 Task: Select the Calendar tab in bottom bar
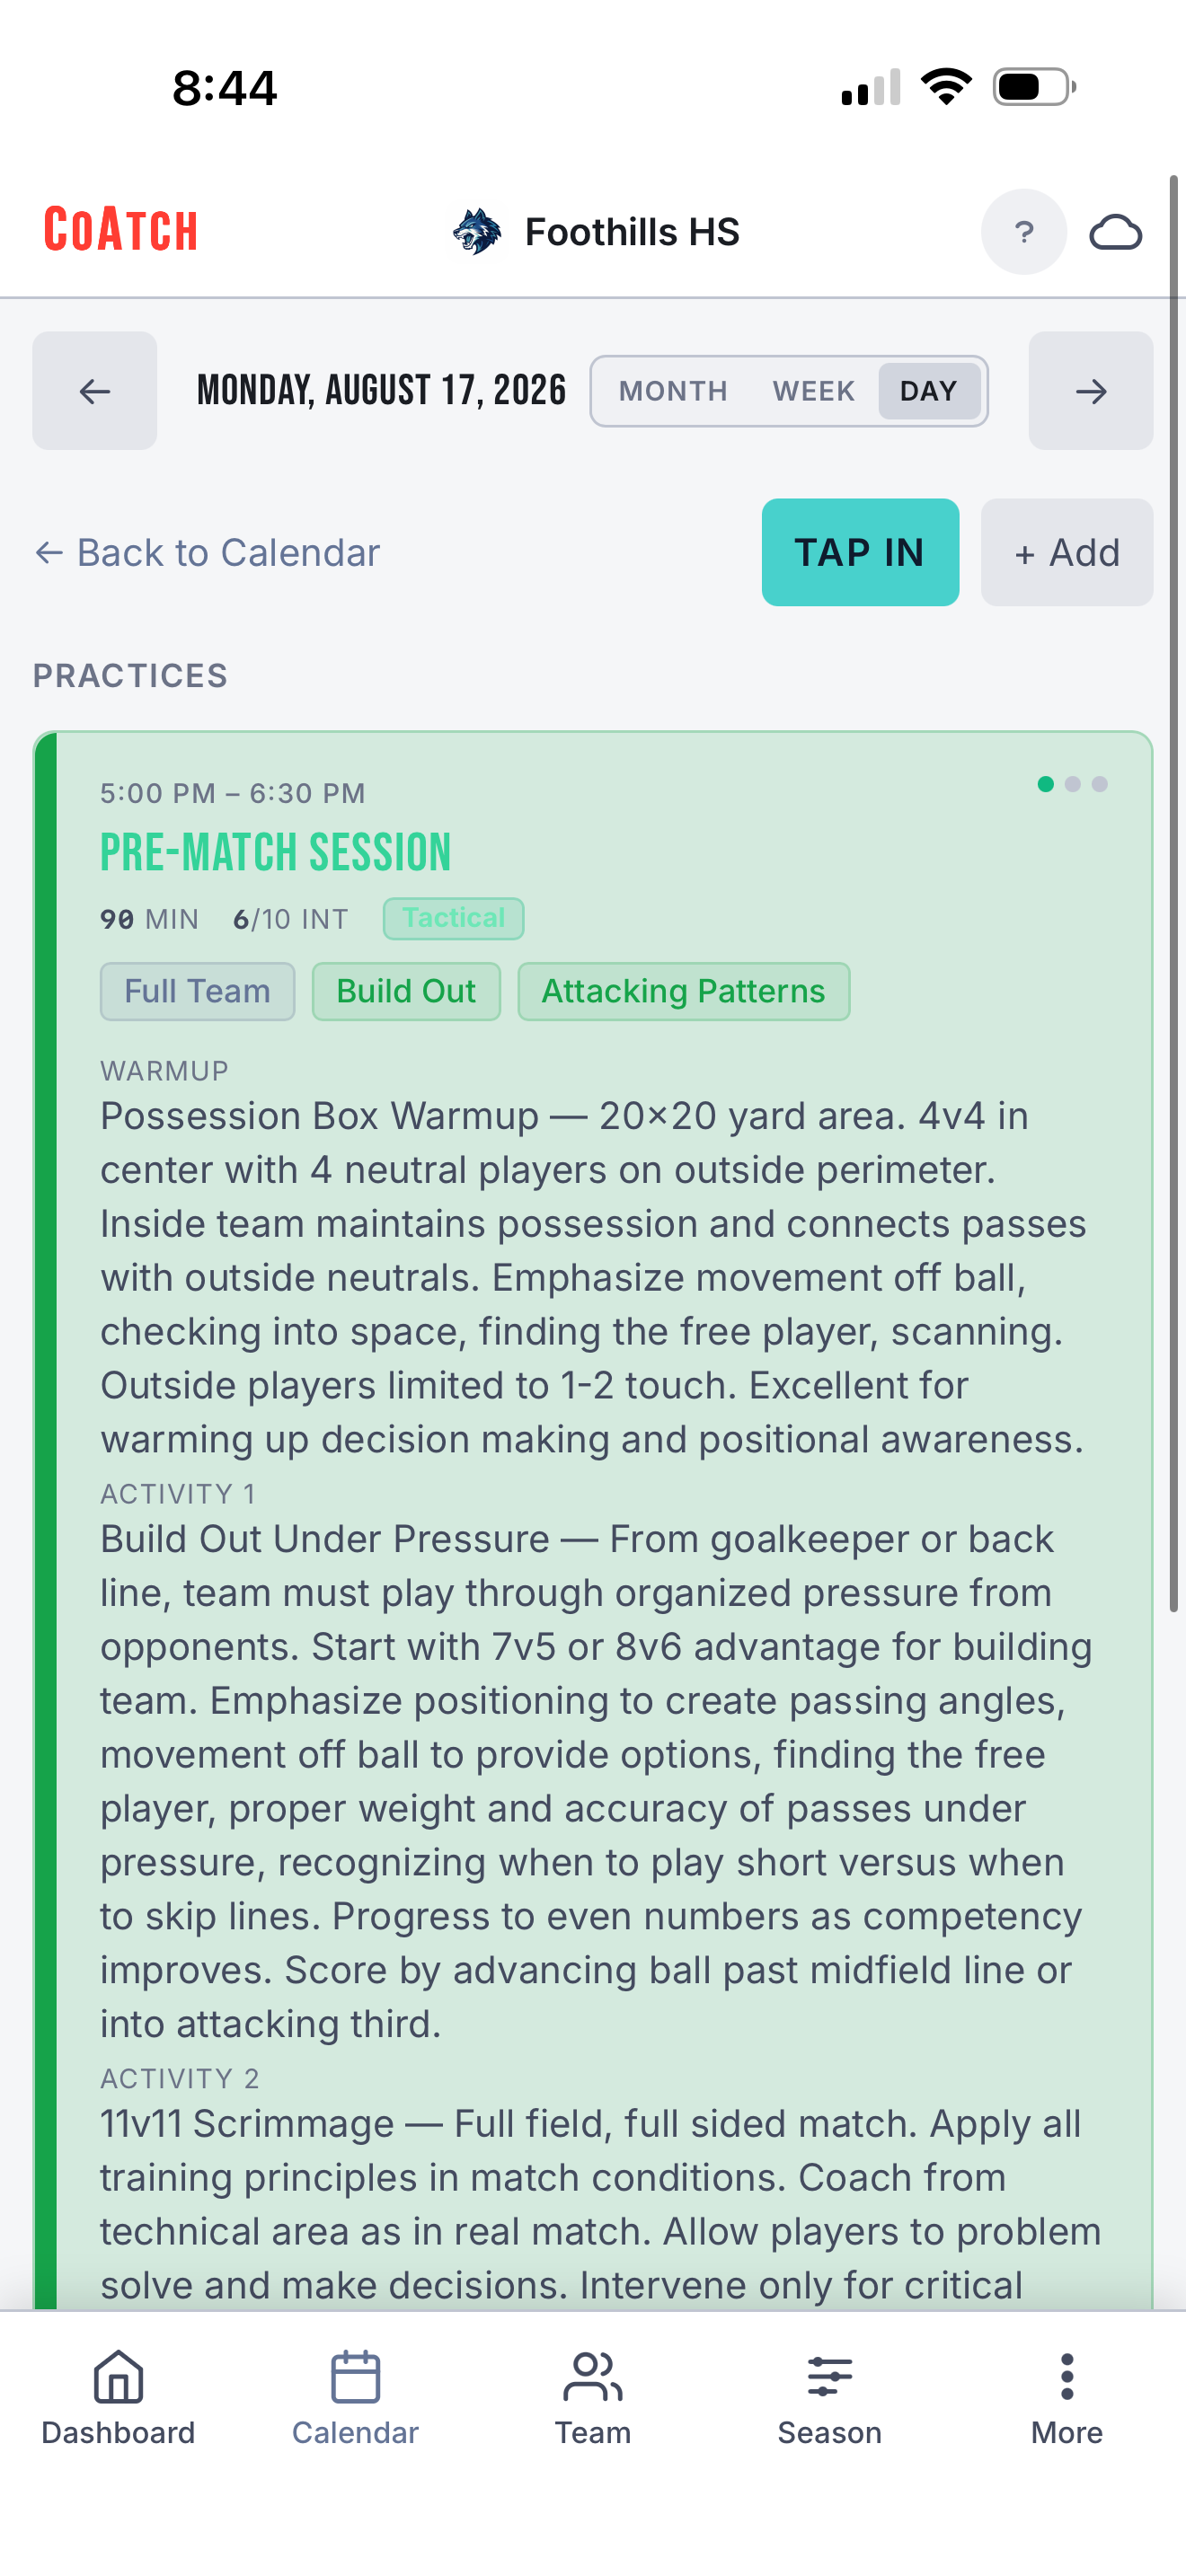[355, 2397]
